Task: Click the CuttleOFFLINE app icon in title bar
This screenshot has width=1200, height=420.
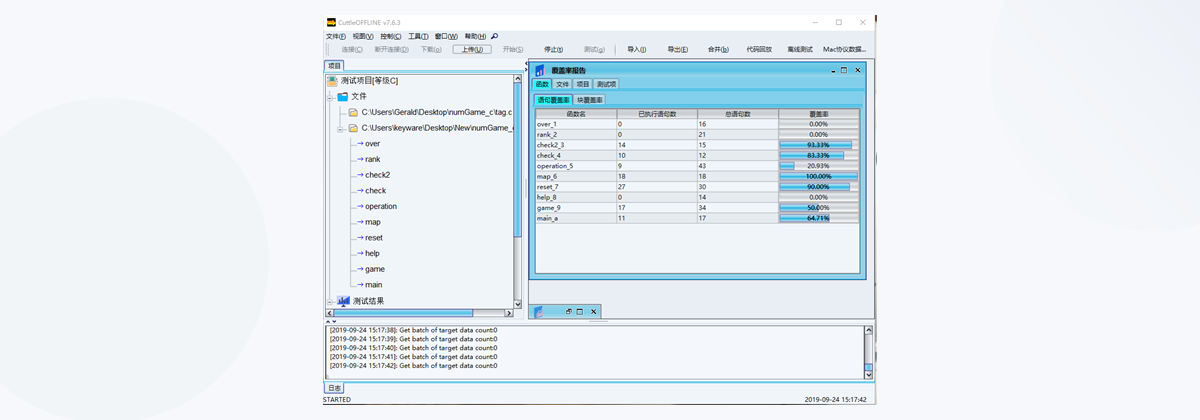Action: pyautogui.click(x=331, y=23)
